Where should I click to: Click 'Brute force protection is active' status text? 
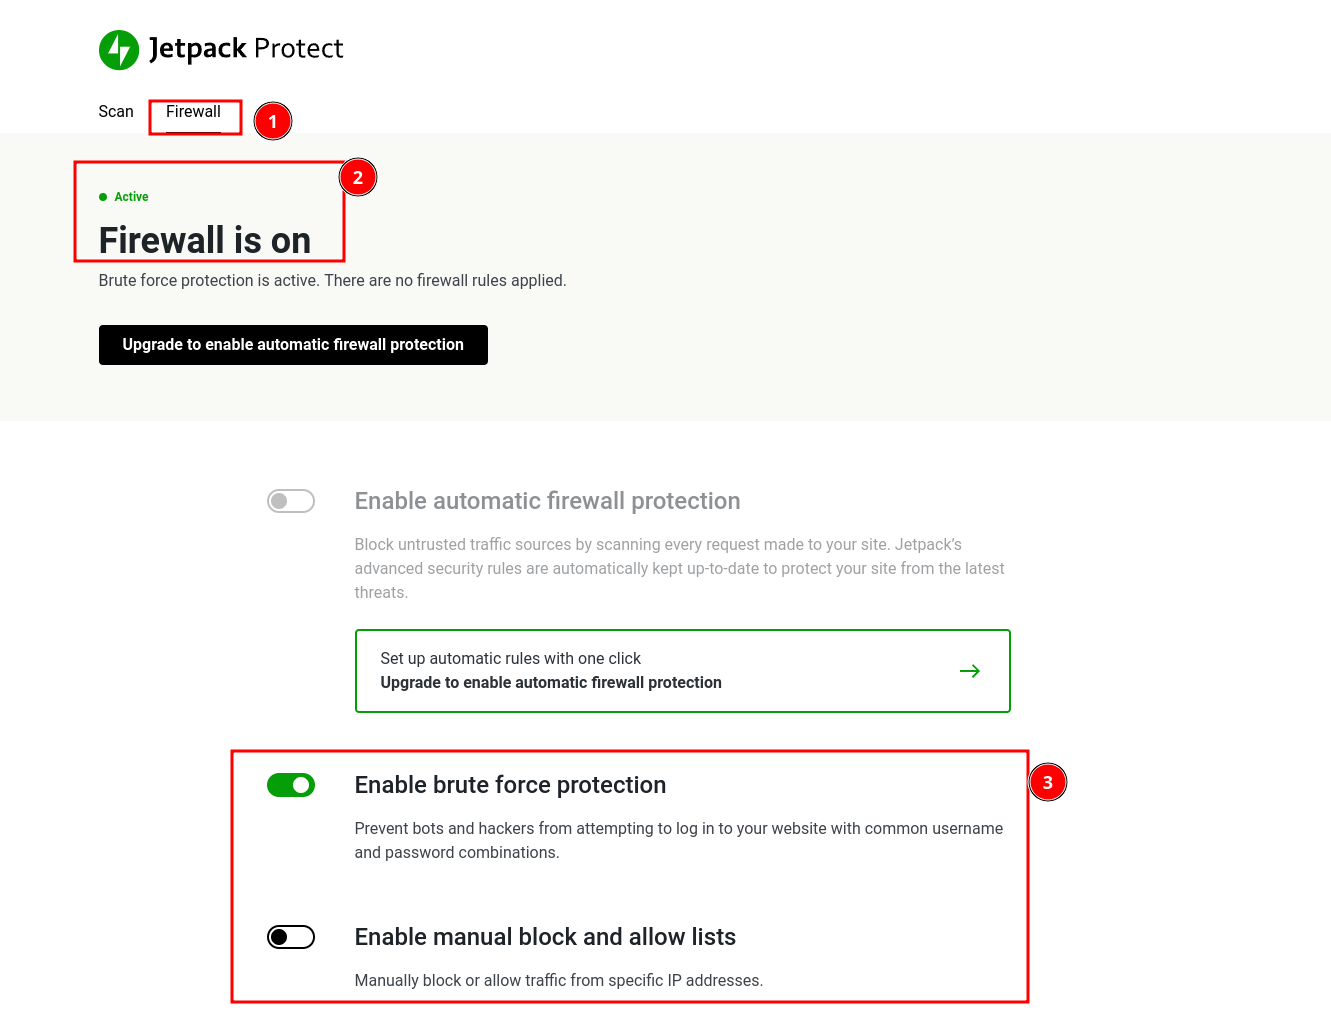[332, 281]
